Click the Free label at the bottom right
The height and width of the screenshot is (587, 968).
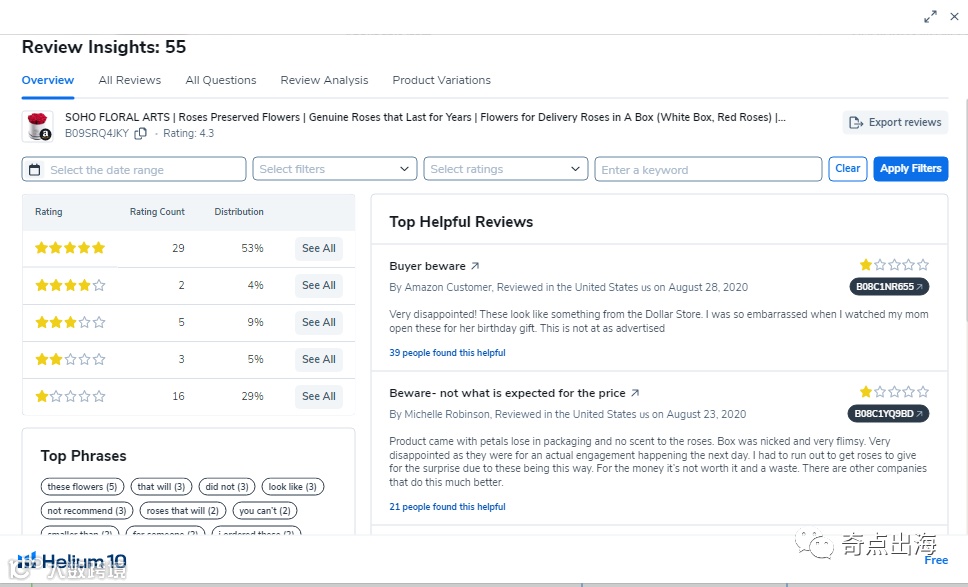pyautogui.click(x=936, y=560)
